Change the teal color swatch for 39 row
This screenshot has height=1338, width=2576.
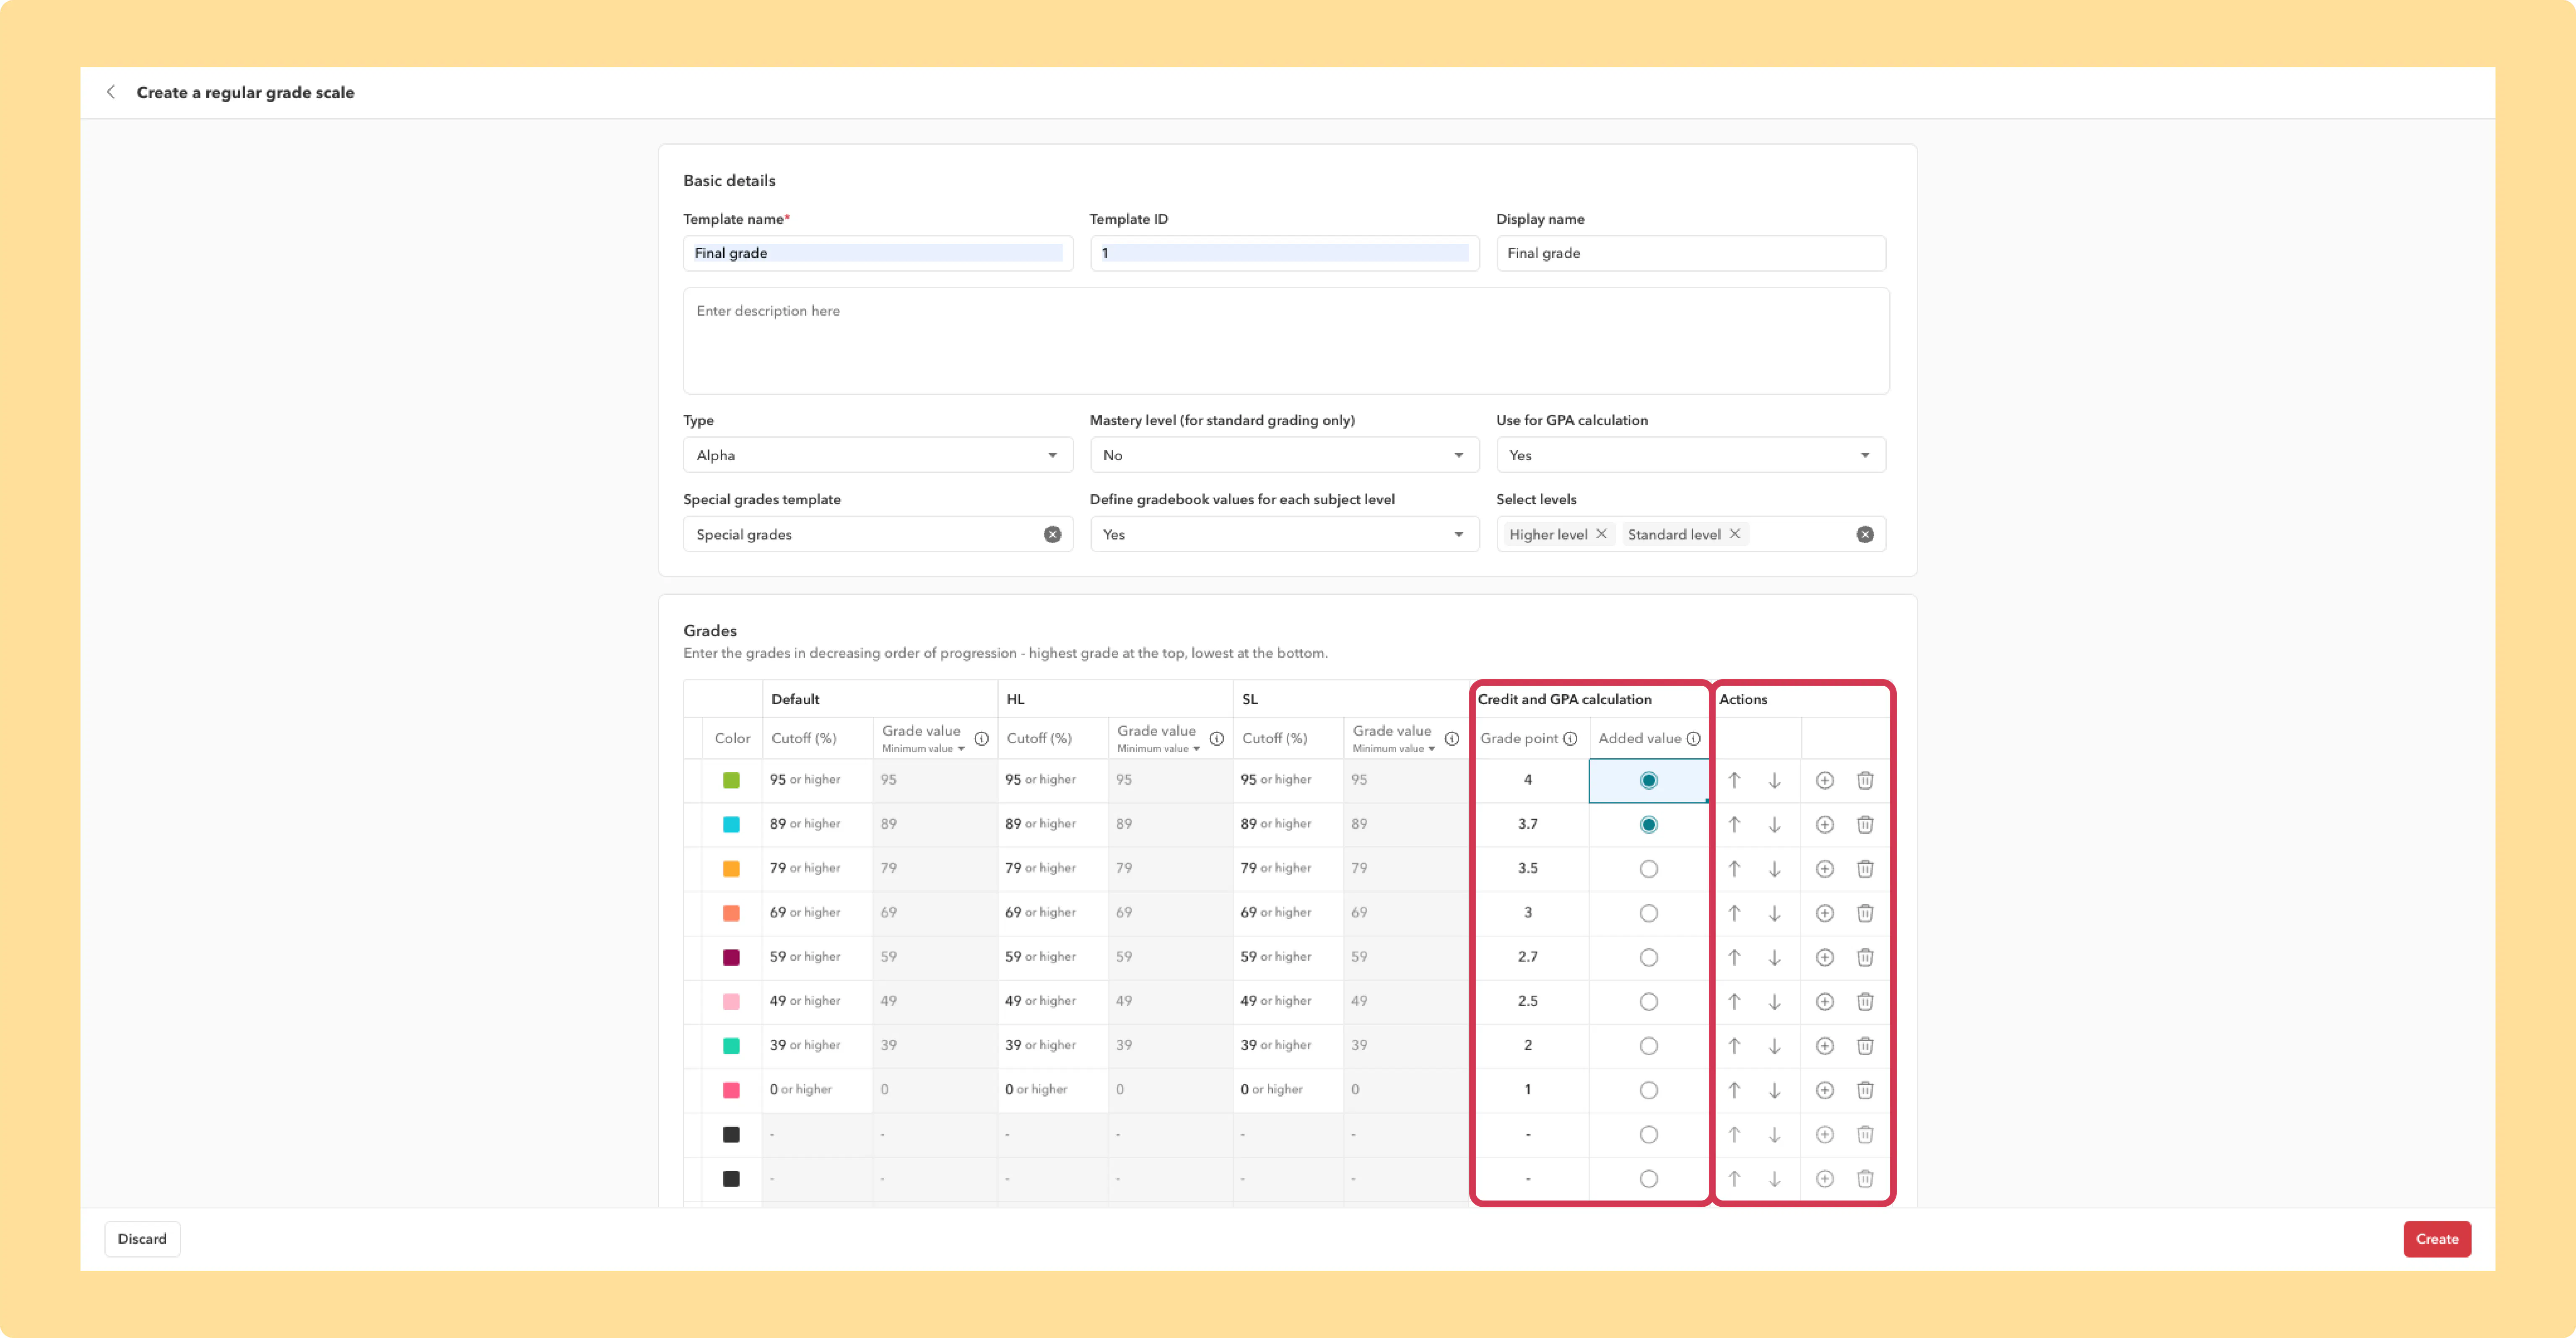pos(731,1046)
